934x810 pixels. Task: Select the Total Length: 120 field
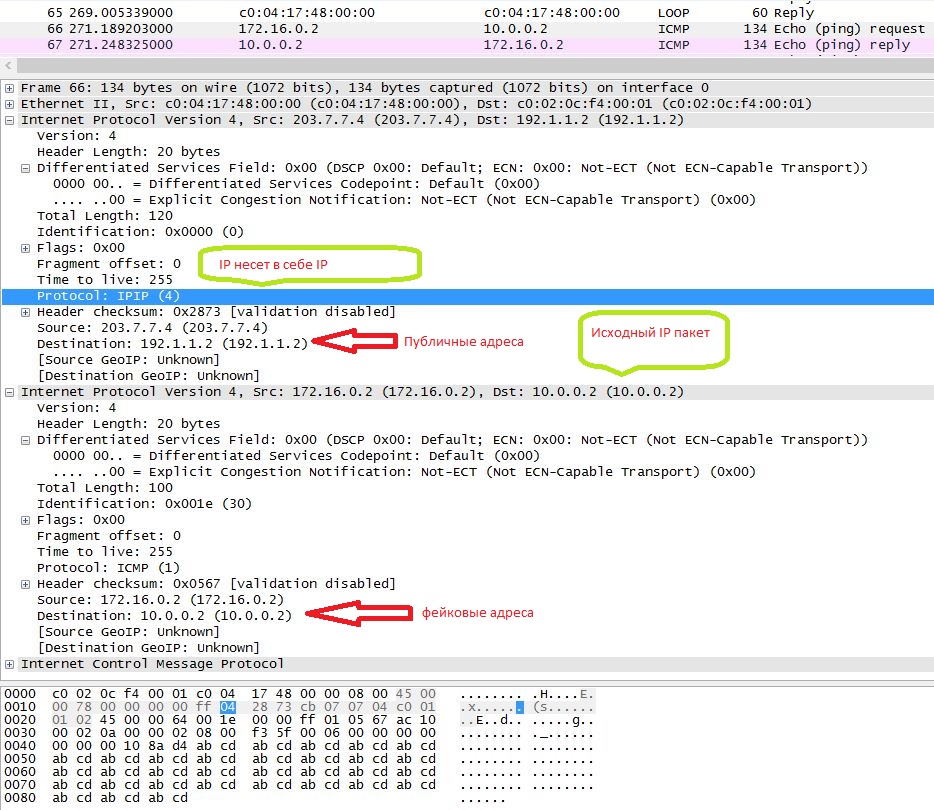[90, 216]
